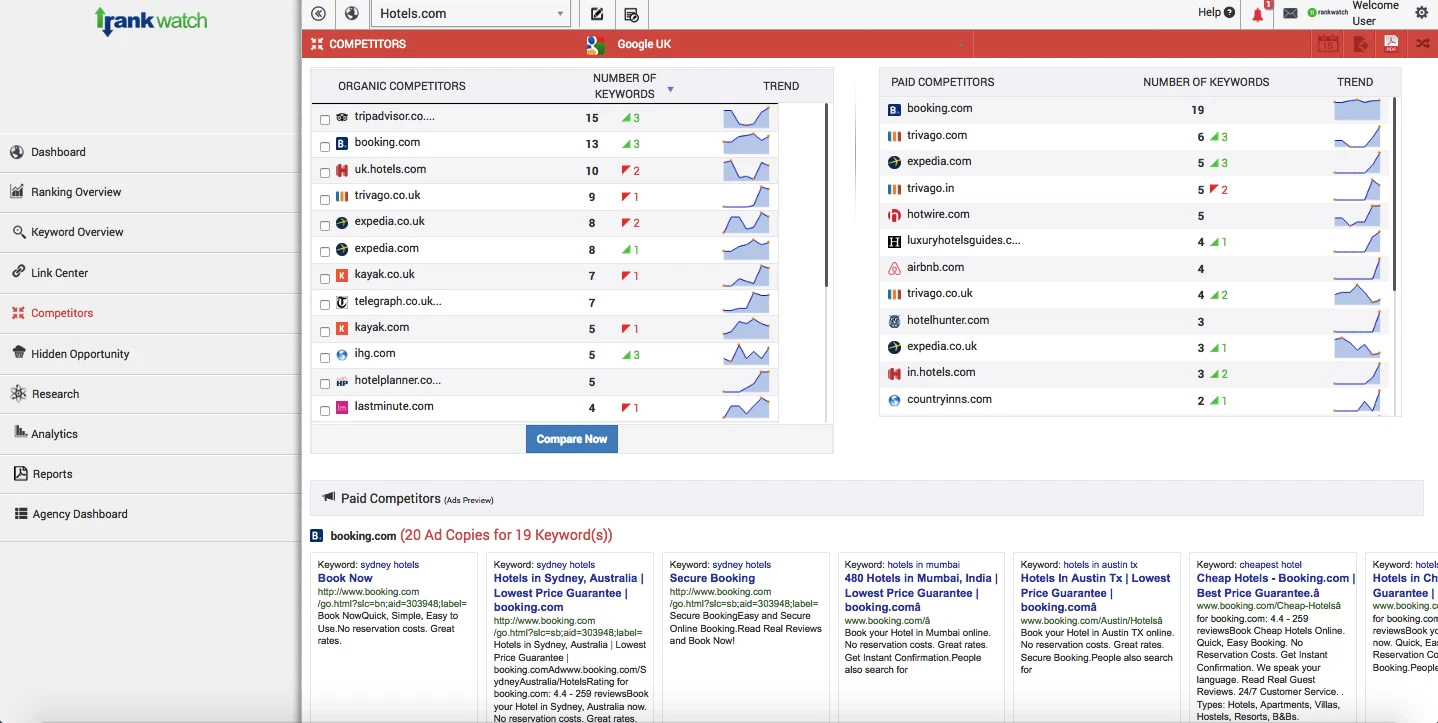
Task: Click the project settings list icon
Action: (631, 14)
